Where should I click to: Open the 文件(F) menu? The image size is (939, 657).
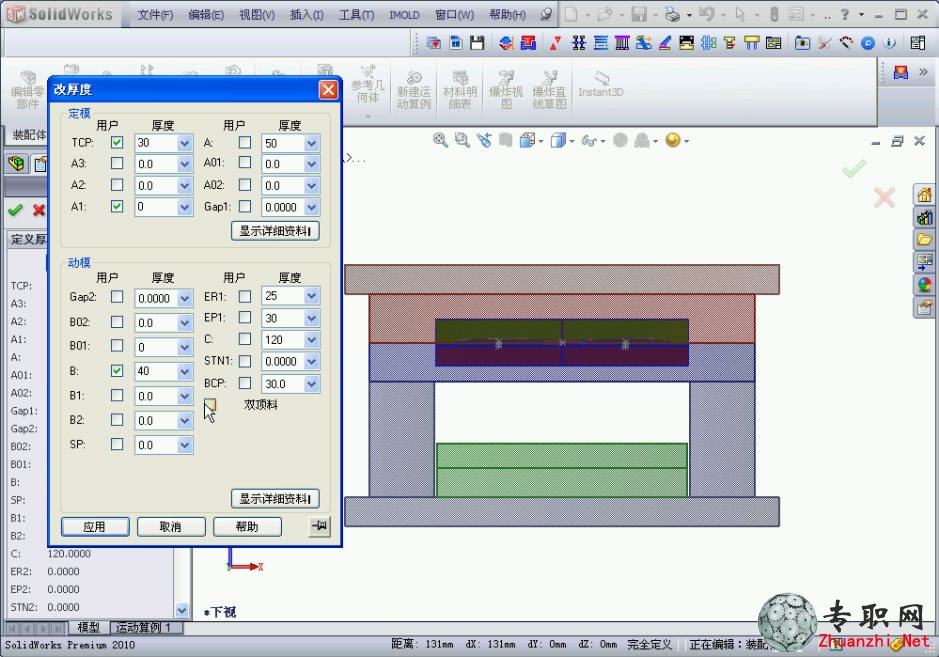click(x=155, y=14)
